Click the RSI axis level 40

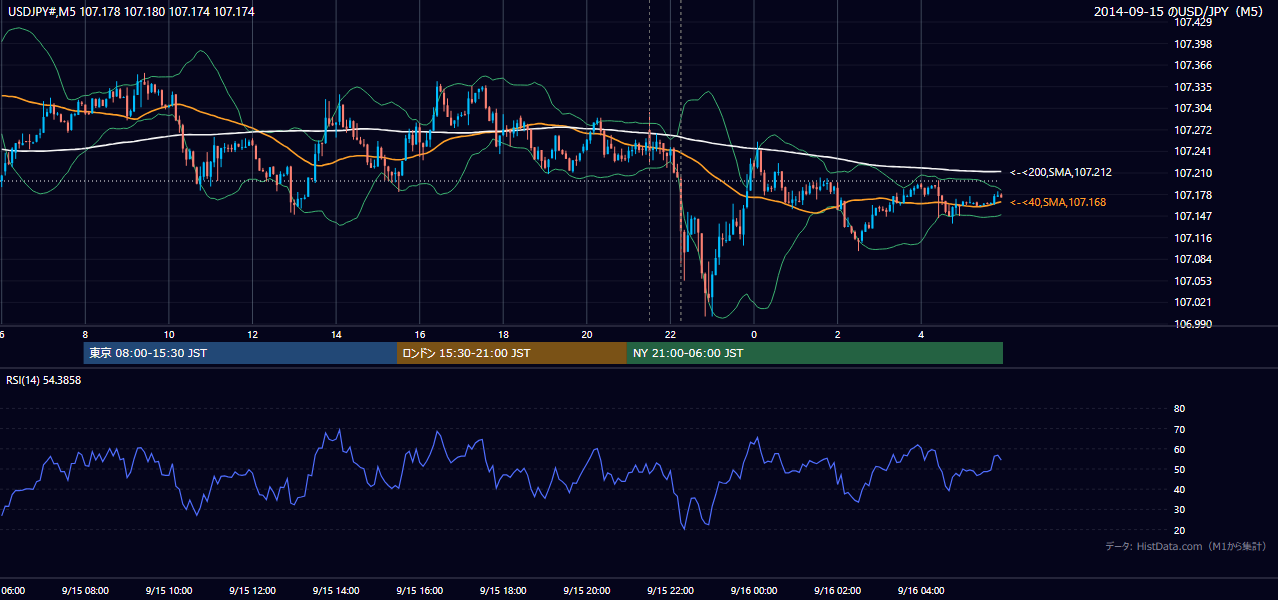[x=1179, y=489]
